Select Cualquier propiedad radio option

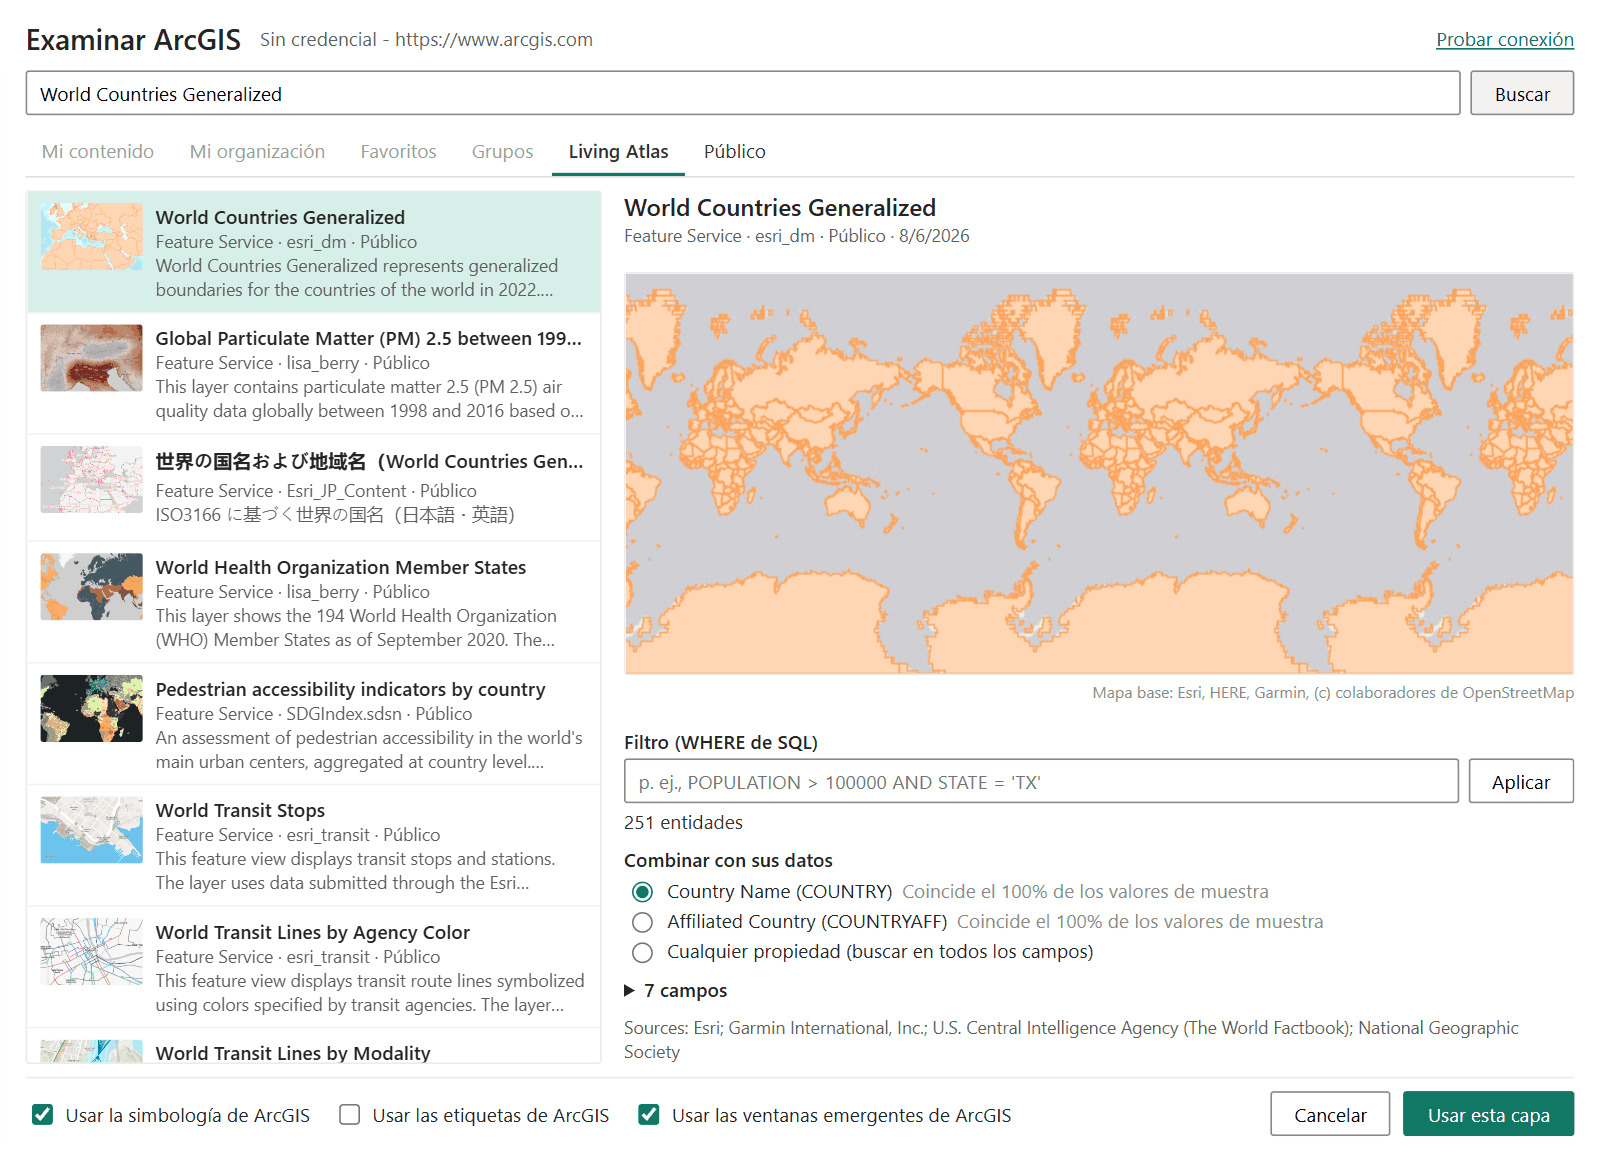(x=643, y=952)
